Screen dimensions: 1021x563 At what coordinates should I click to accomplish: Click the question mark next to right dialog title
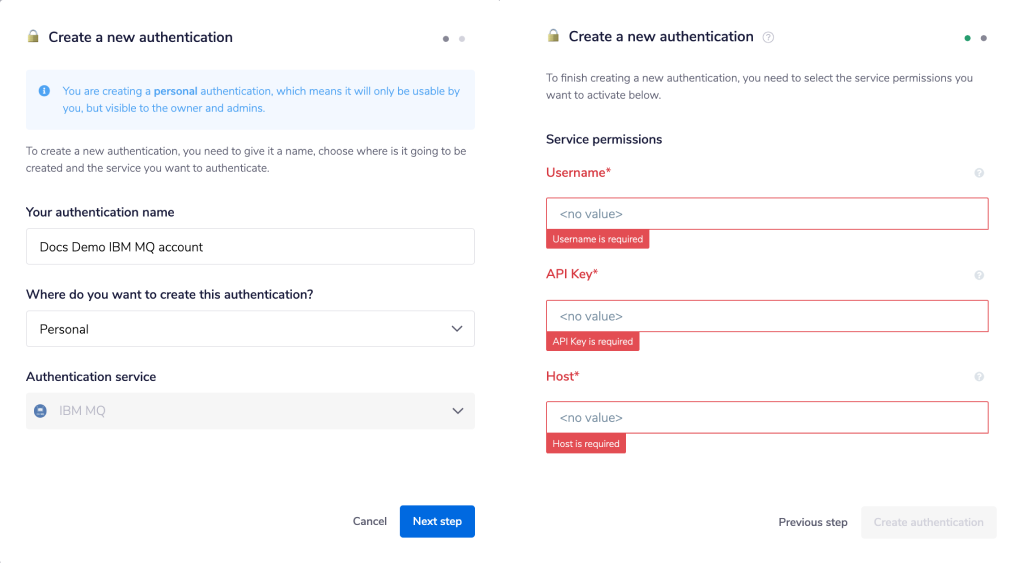click(x=768, y=38)
